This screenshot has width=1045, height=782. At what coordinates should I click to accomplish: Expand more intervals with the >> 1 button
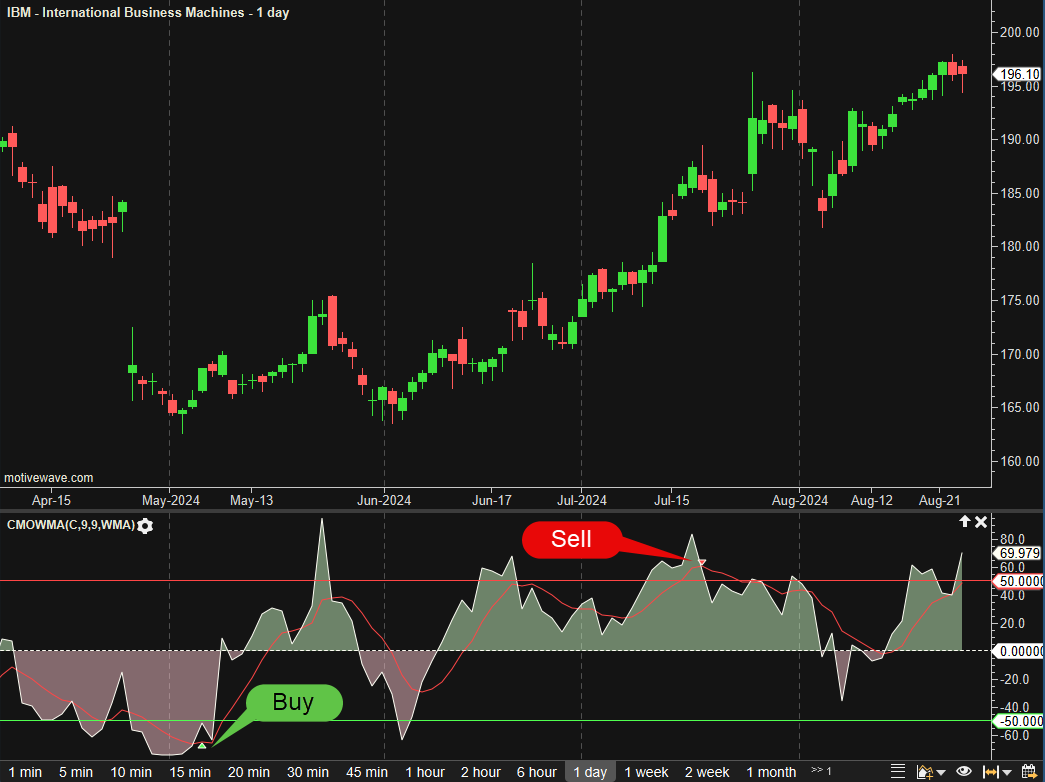[821, 771]
